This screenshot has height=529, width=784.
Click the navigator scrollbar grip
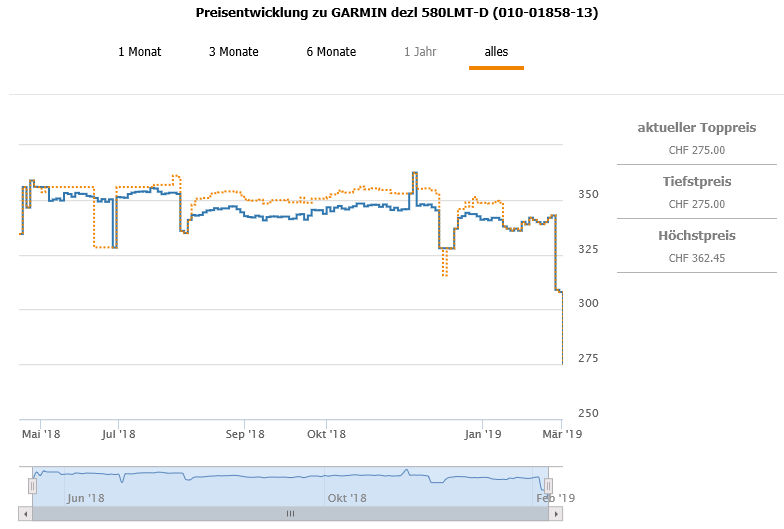click(x=291, y=514)
